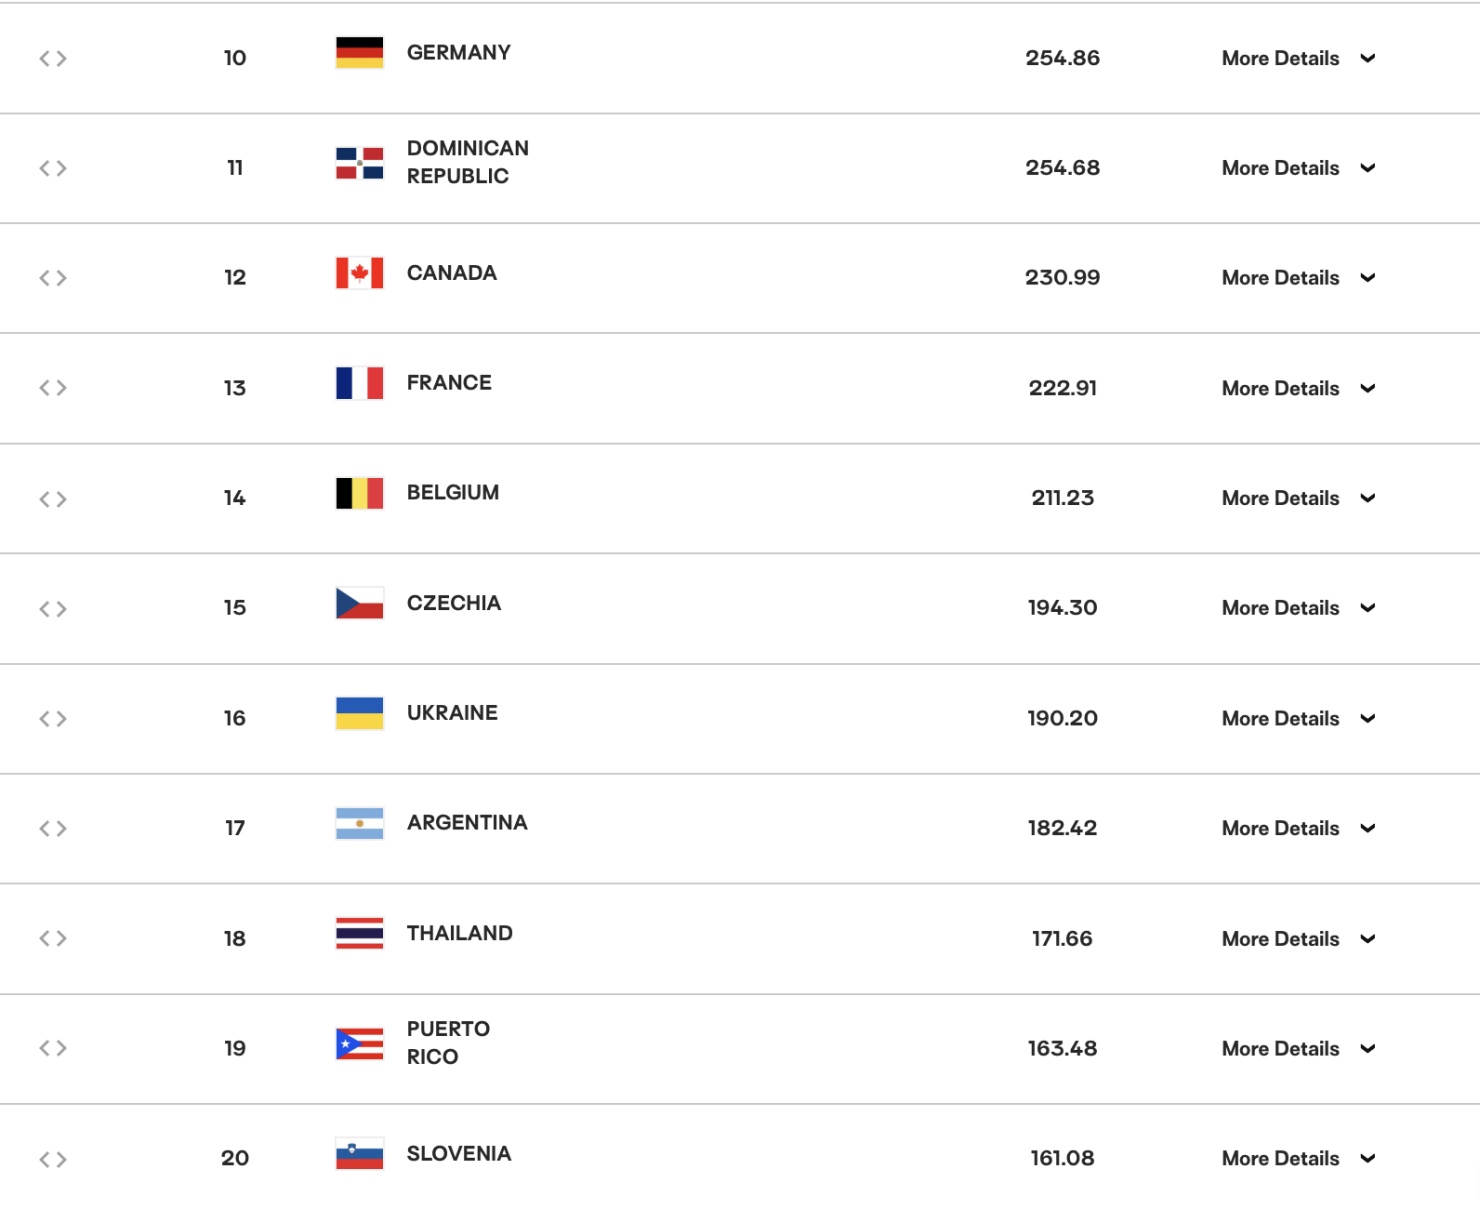Click the Puerto Rico flag icon
1480x1209 pixels.
tap(359, 1043)
